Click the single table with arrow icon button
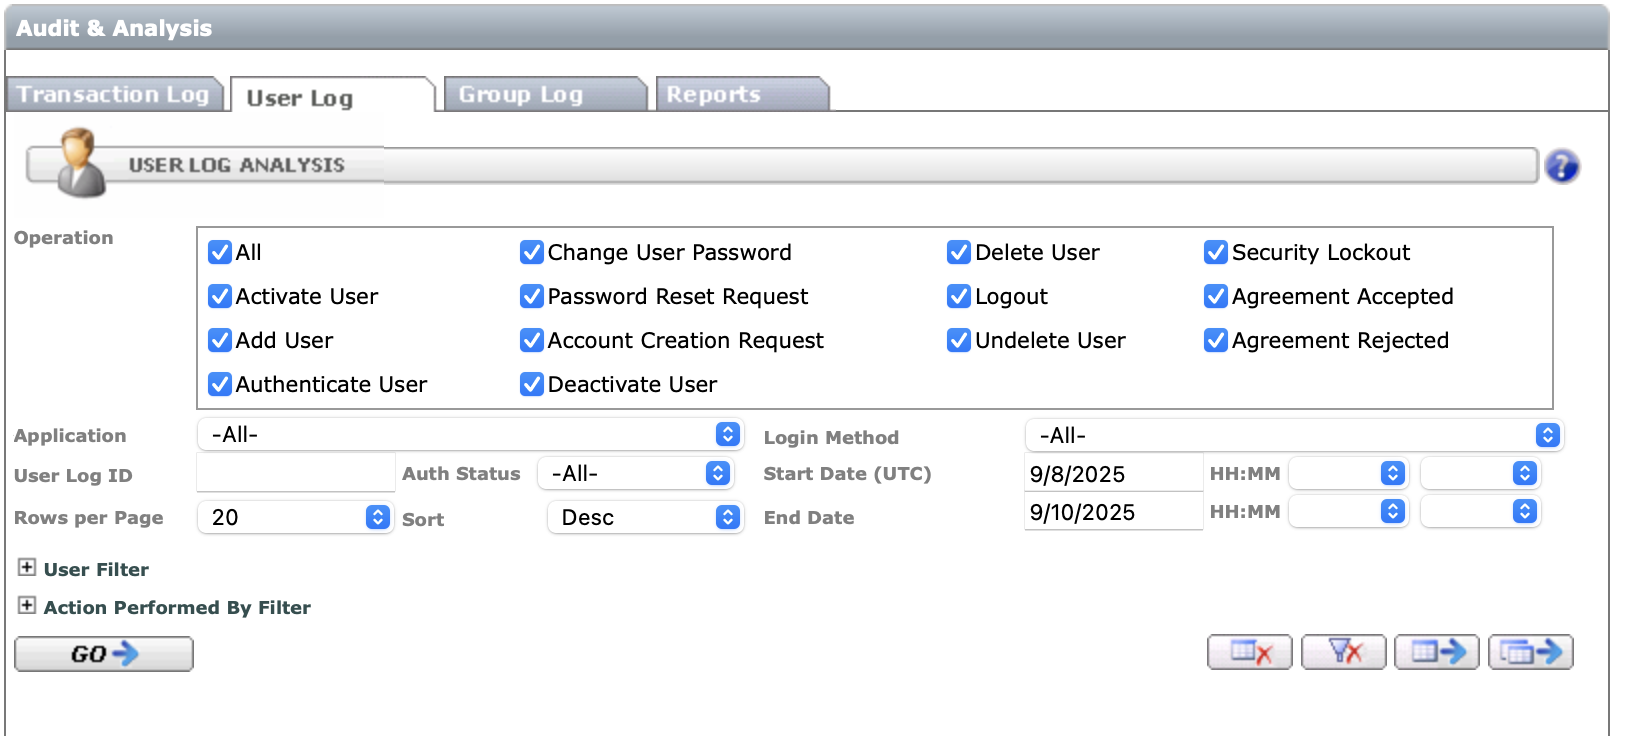The height and width of the screenshot is (736, 1630). click(1436, 653)
